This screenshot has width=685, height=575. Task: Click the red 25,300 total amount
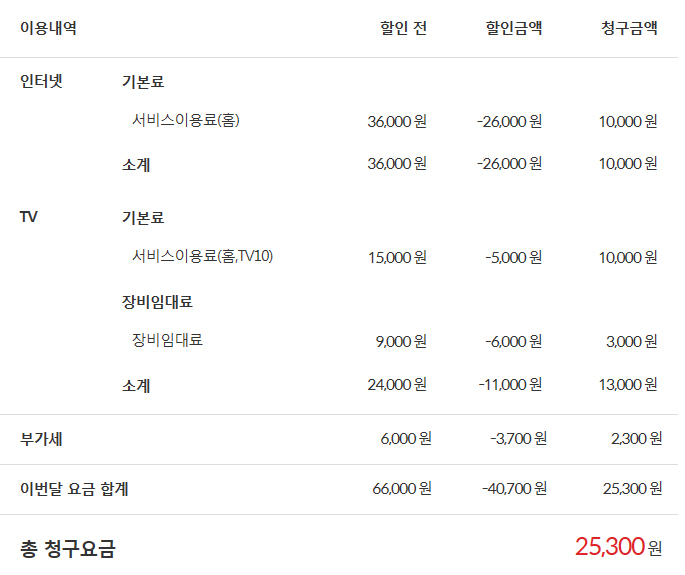(x=609, y=547)
